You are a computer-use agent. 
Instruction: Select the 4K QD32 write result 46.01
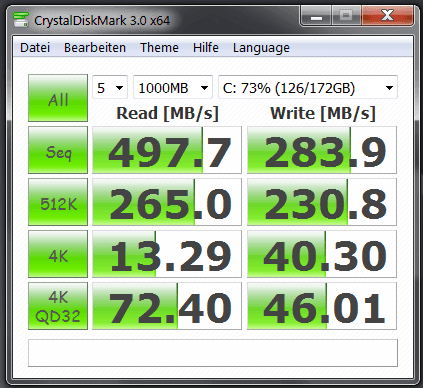(322, 306)
